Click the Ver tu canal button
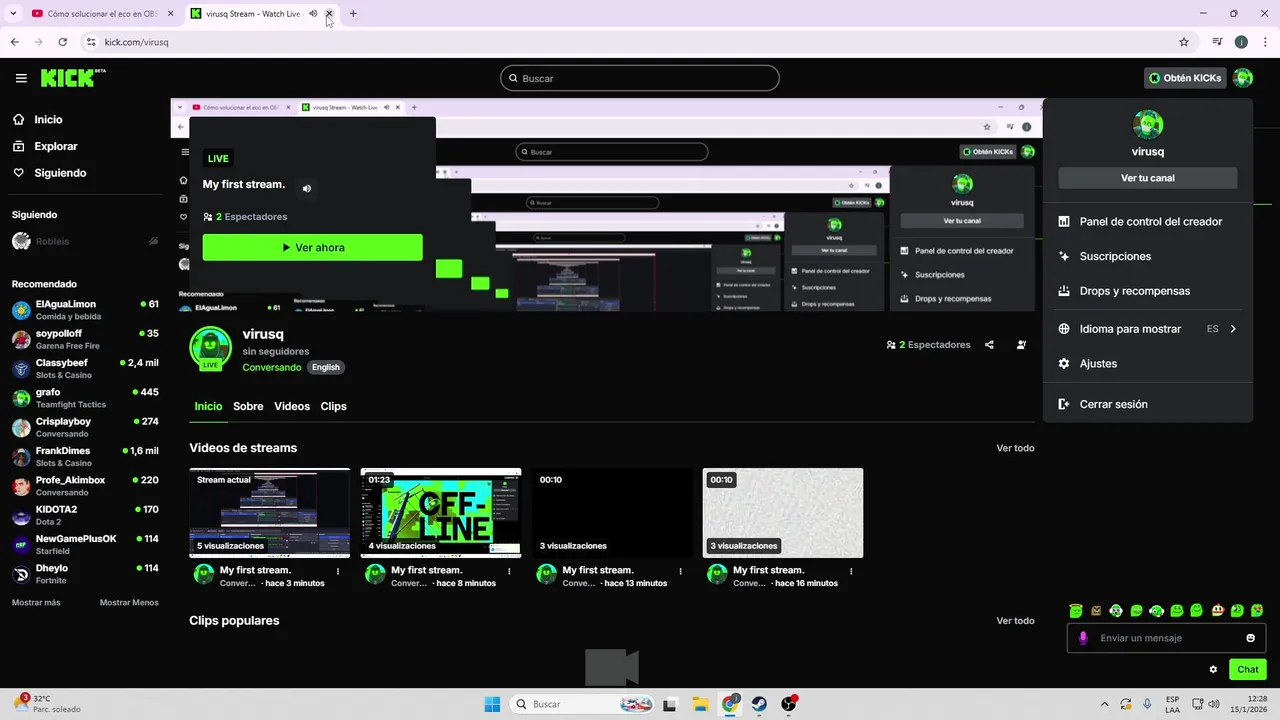 [x=1148, y=178]
